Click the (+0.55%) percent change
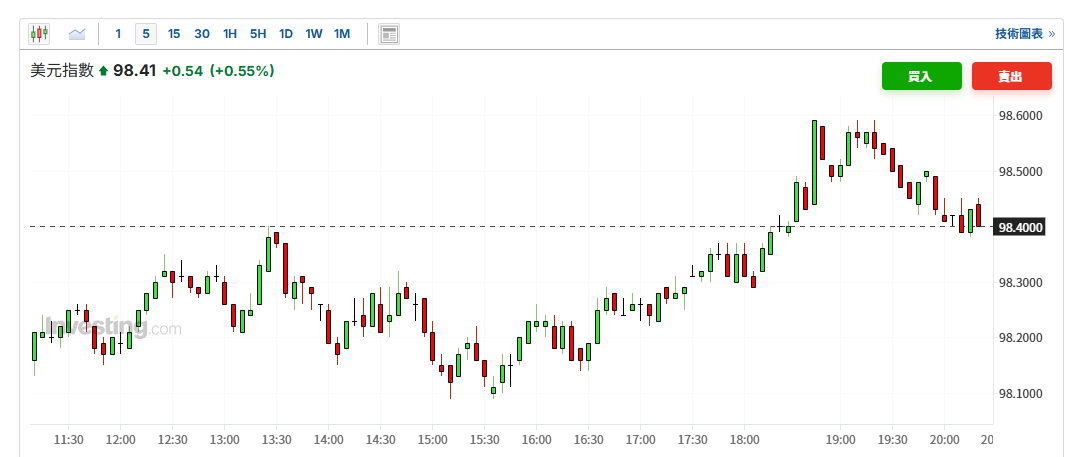The width and height of the screenshot is (1079, 457). click(242, 70)
